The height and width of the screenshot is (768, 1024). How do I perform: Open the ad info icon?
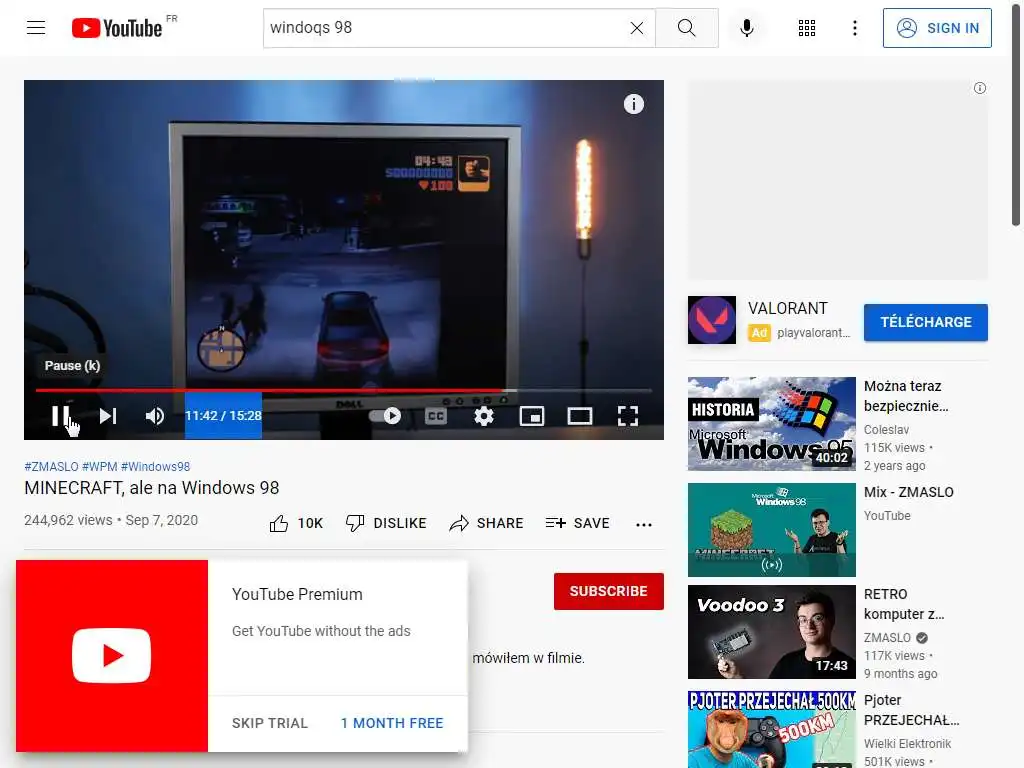point(980,88)
